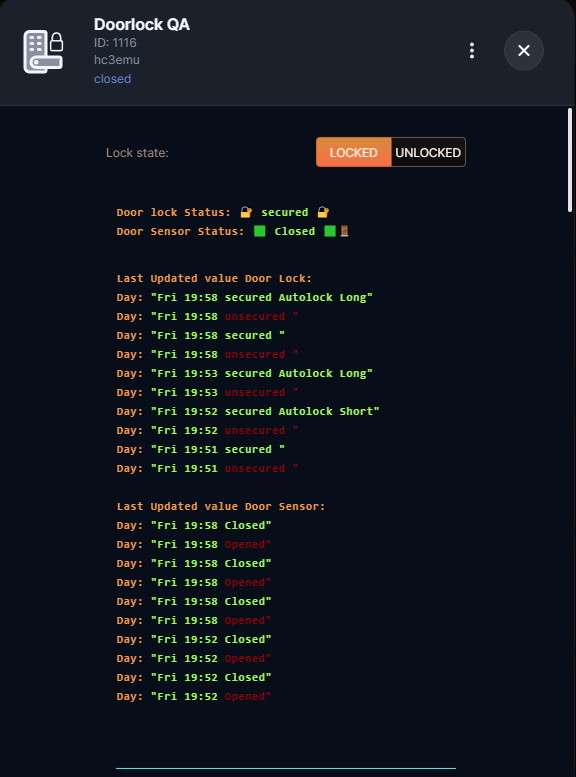Click 'Fri 19:58 secured Autolock Long' entry
The height and width of the screenshot is (777, 576).
(245, 297)
